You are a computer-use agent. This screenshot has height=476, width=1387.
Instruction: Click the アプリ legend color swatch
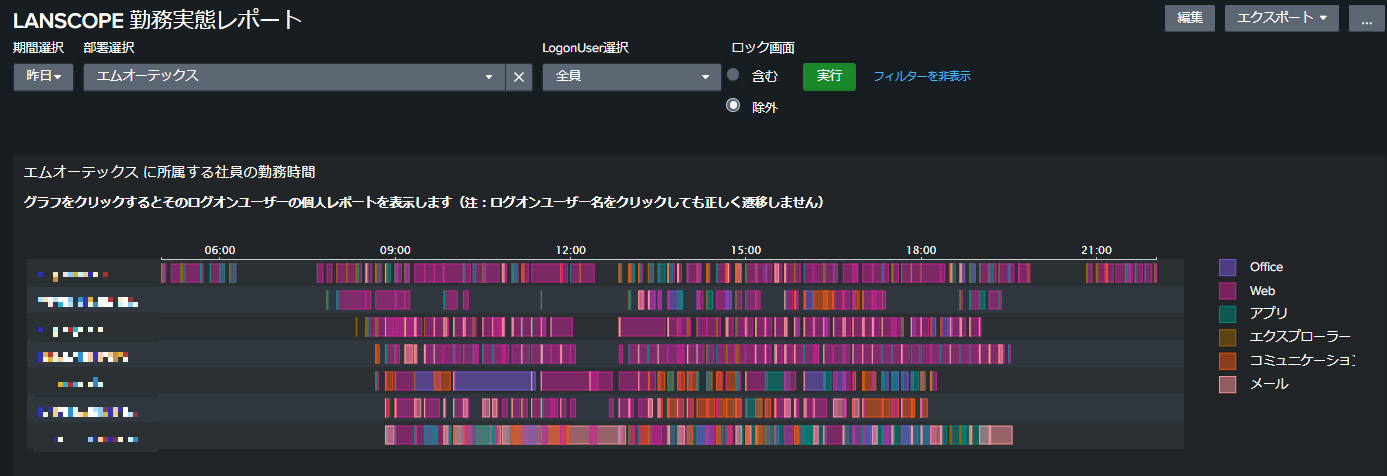click(1228, 314)
